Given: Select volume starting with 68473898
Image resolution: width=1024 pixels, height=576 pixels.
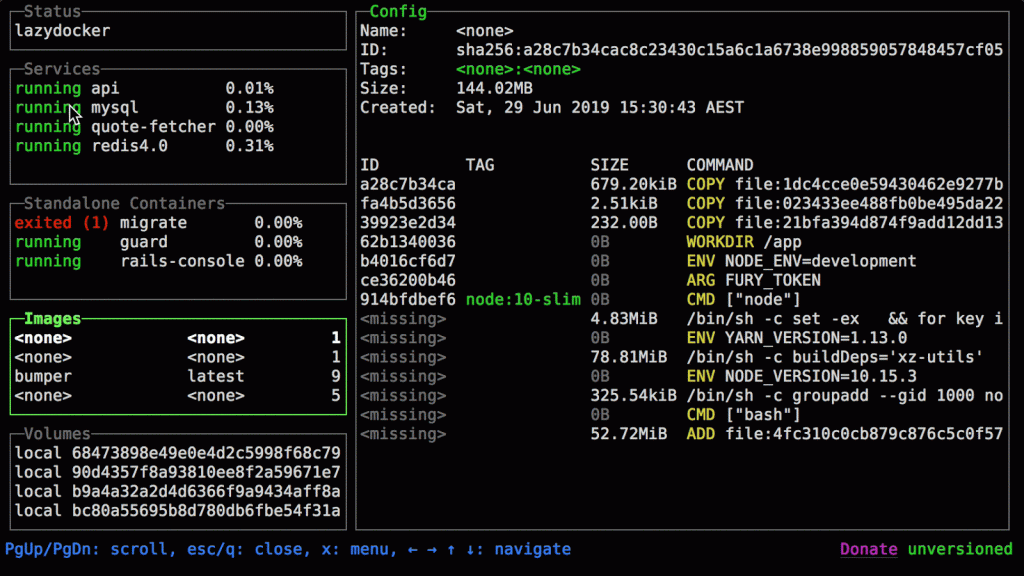Looking at the screenshot, I should pos(178,453).
